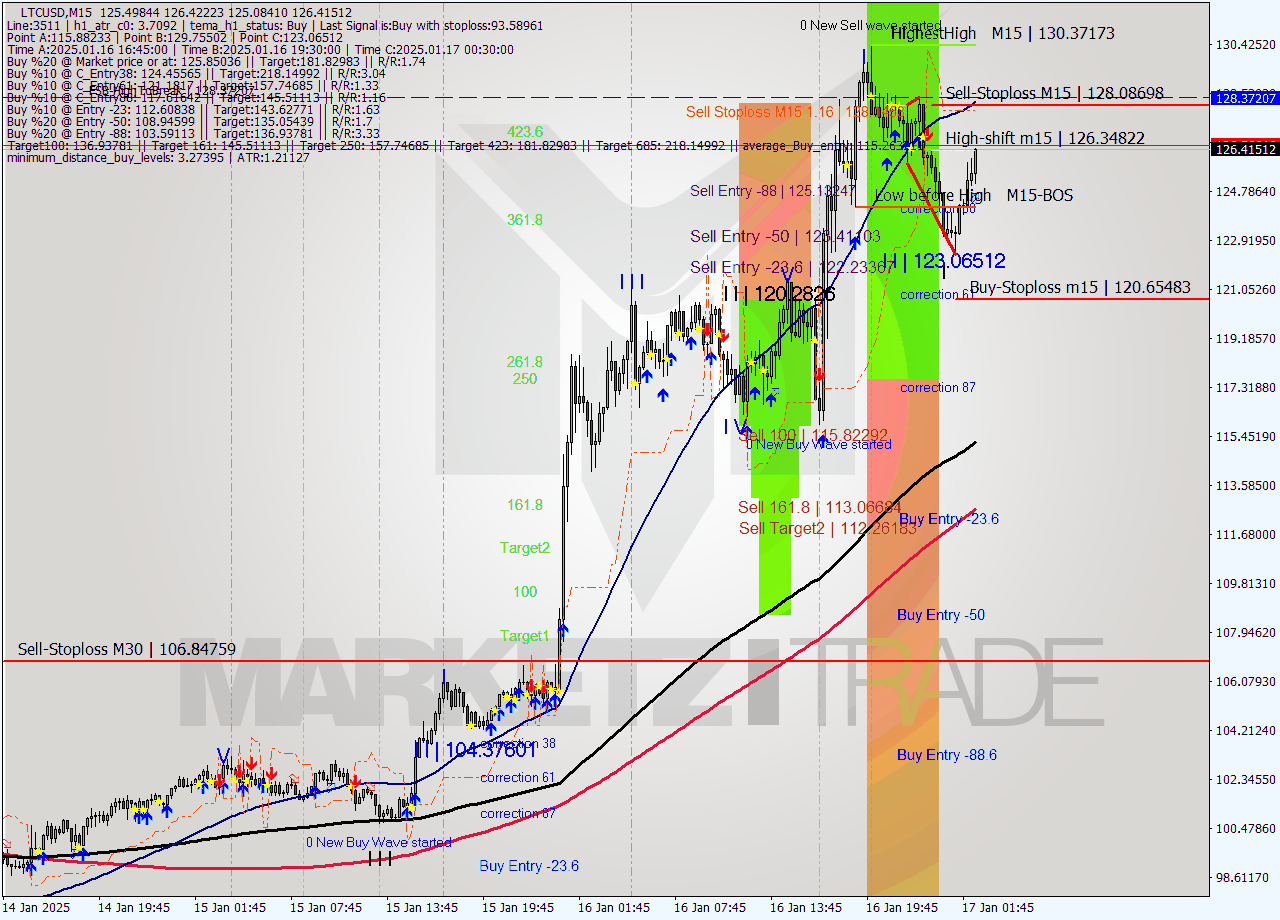Click the green Target2 label
Viewport: 1280px width, 920px height.
click(x=525, y=548)
